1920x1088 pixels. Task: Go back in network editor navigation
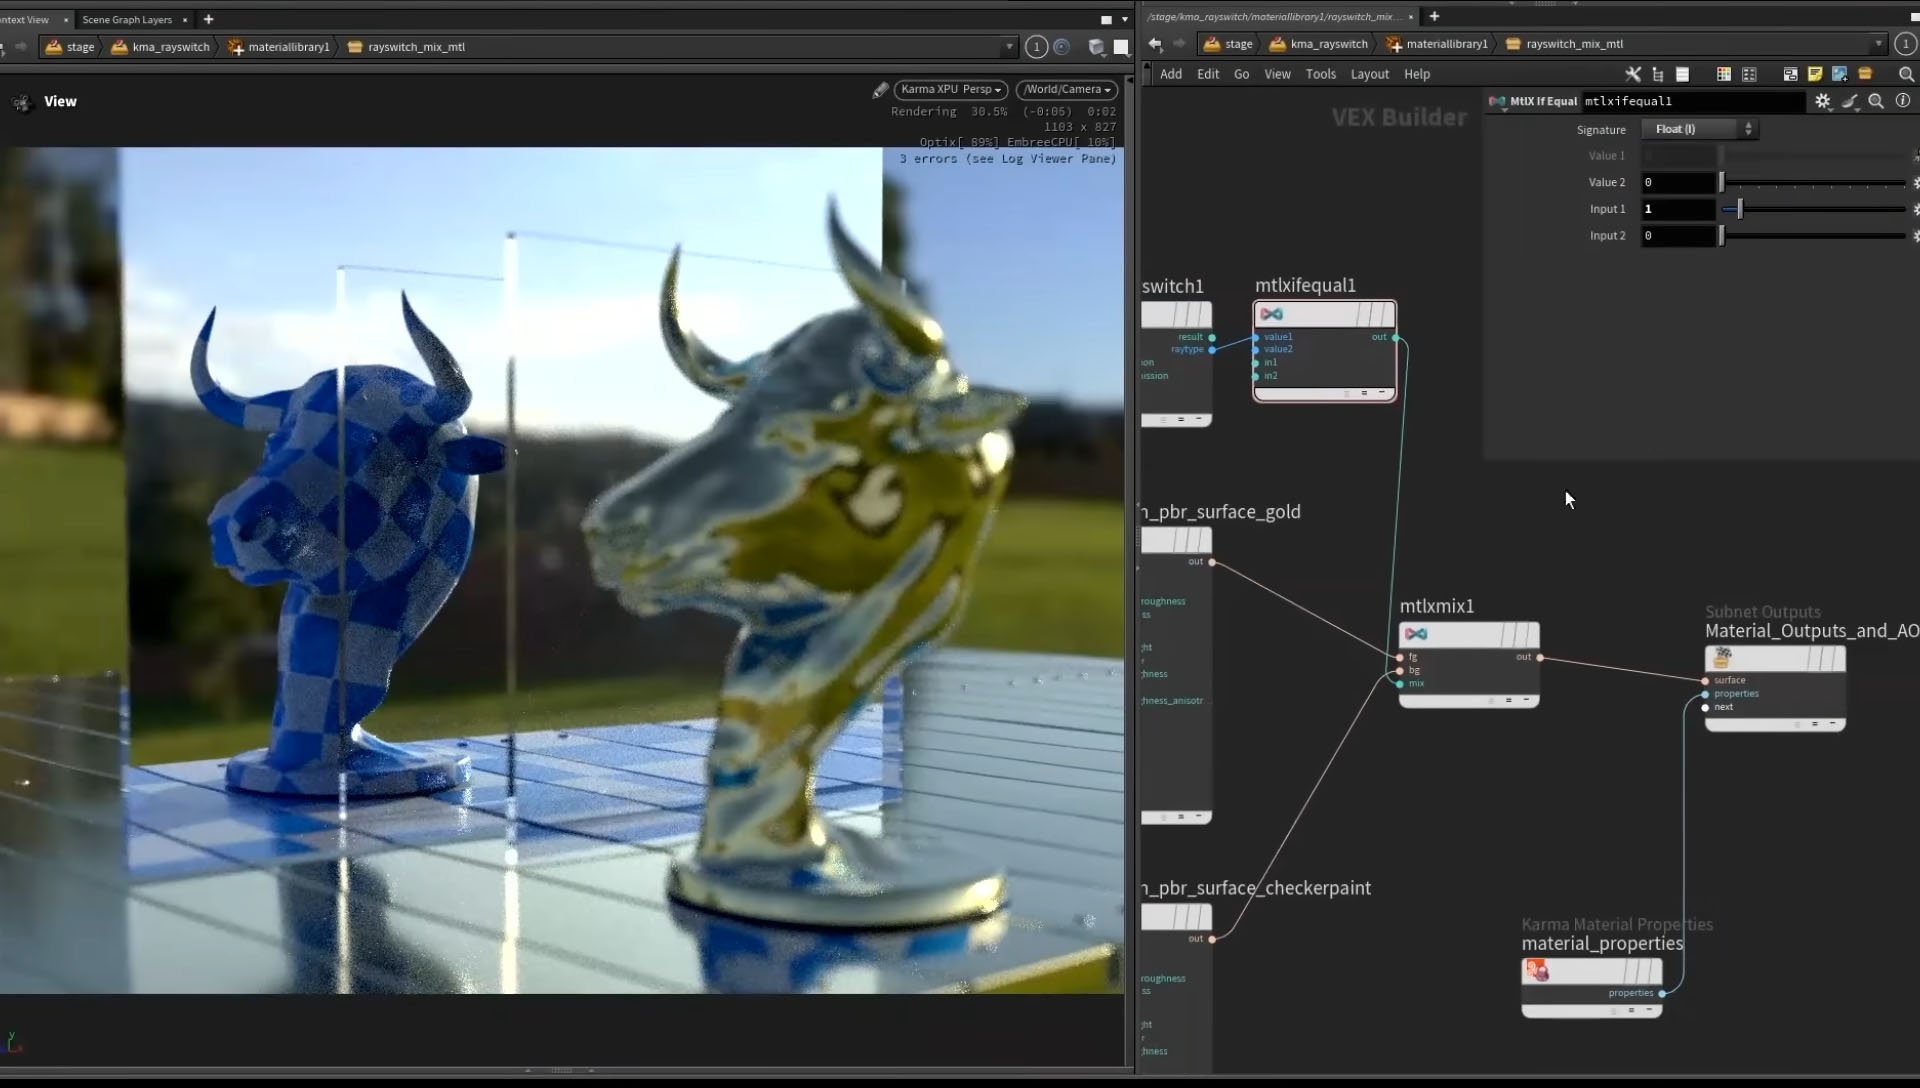[1155, 43]
